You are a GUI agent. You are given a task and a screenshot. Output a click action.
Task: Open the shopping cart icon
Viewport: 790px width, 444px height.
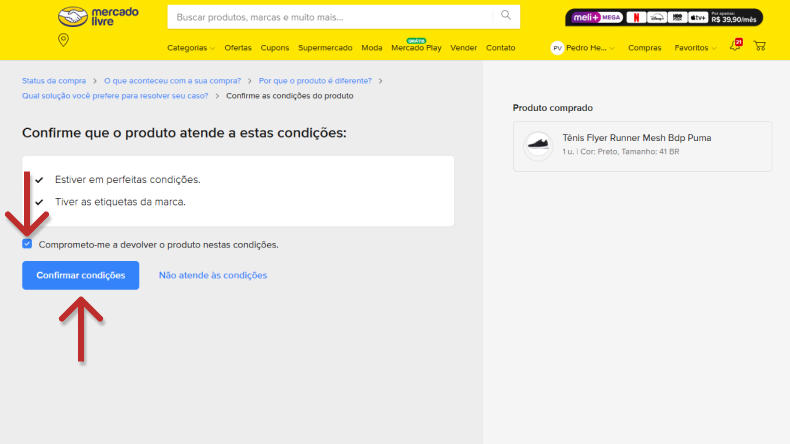point(760,46)
